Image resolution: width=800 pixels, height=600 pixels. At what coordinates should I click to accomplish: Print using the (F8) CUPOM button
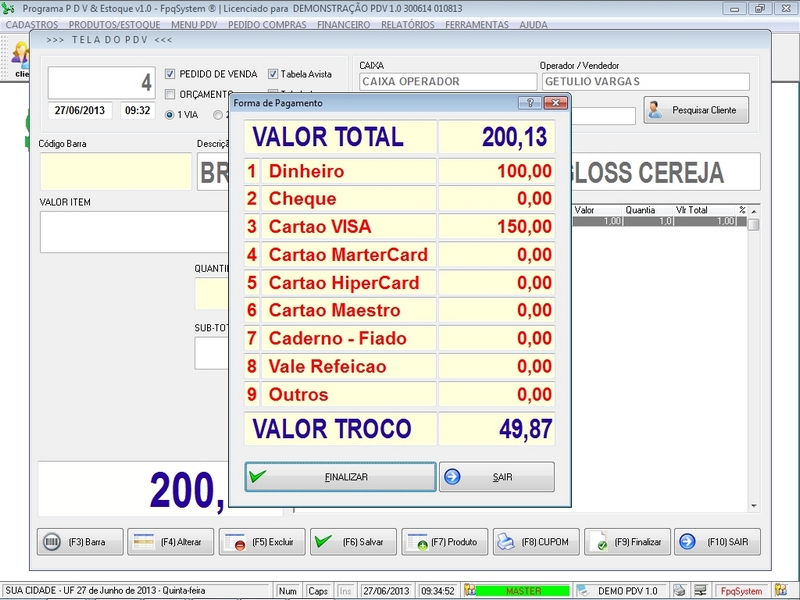[x=535, y=542]
